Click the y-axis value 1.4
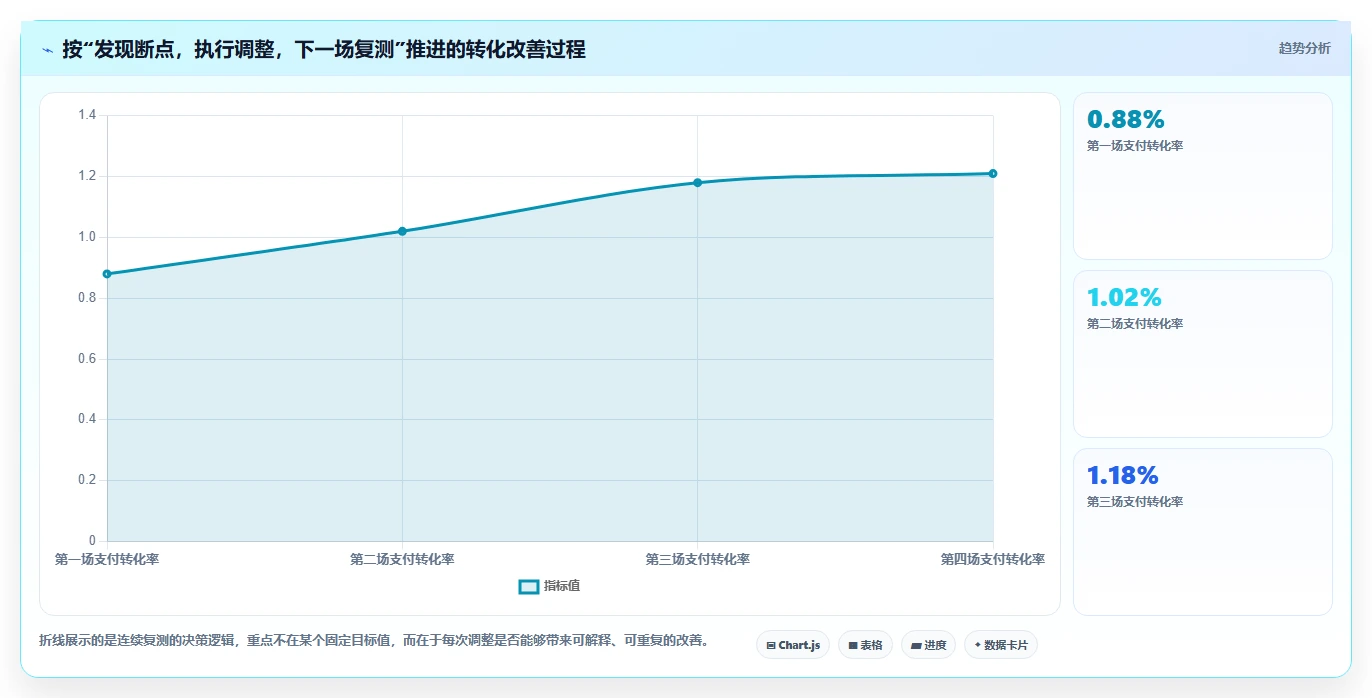This screenshot has width=1372, height=698. pos(87,115)
